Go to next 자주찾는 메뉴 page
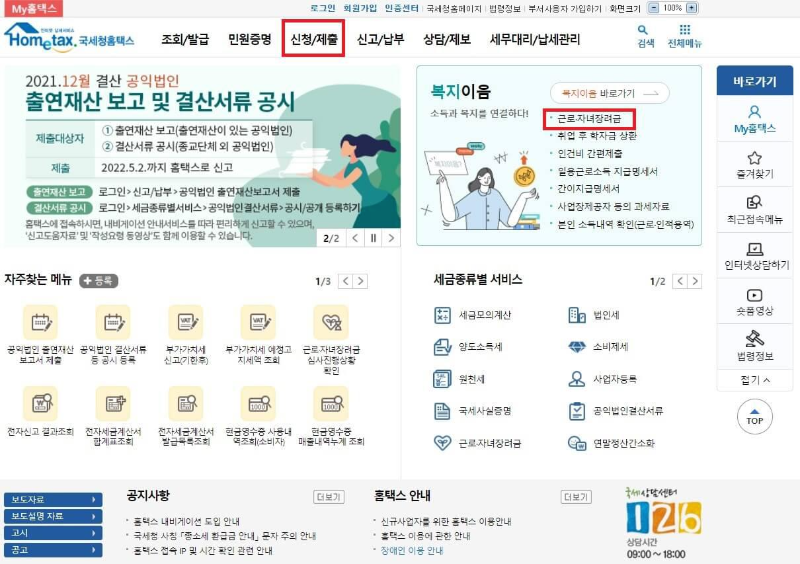The image size is (800, 564). click(361, 281)
